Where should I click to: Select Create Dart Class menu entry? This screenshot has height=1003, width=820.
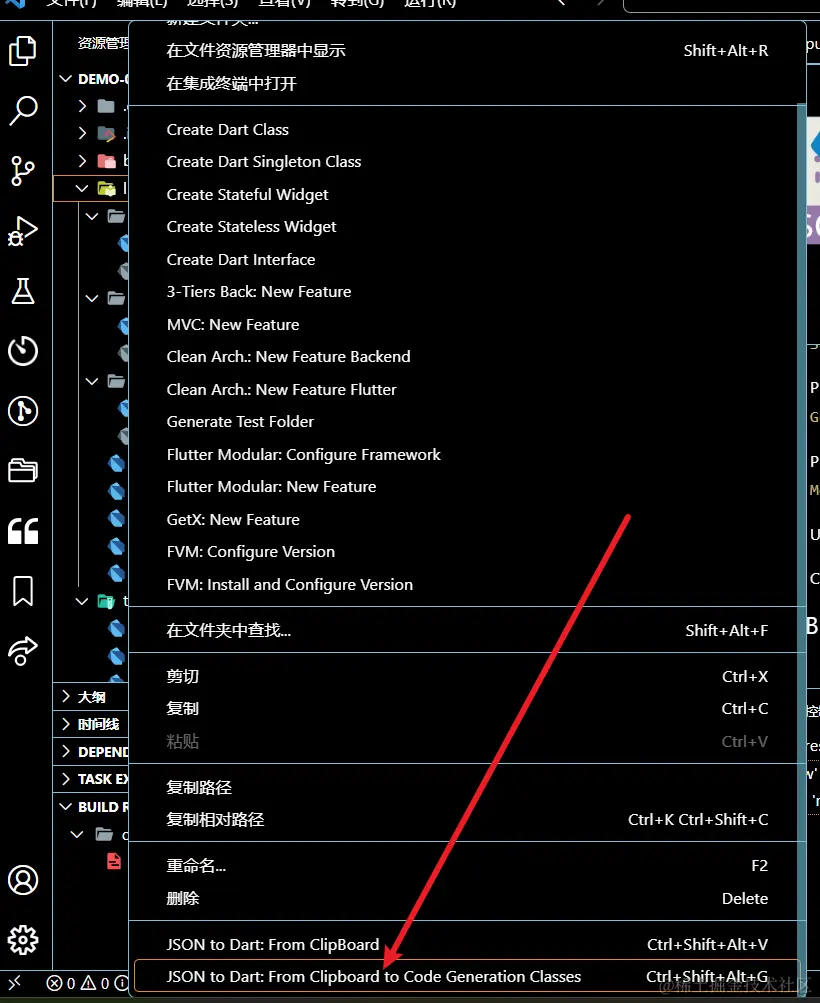tap(467, 129)
